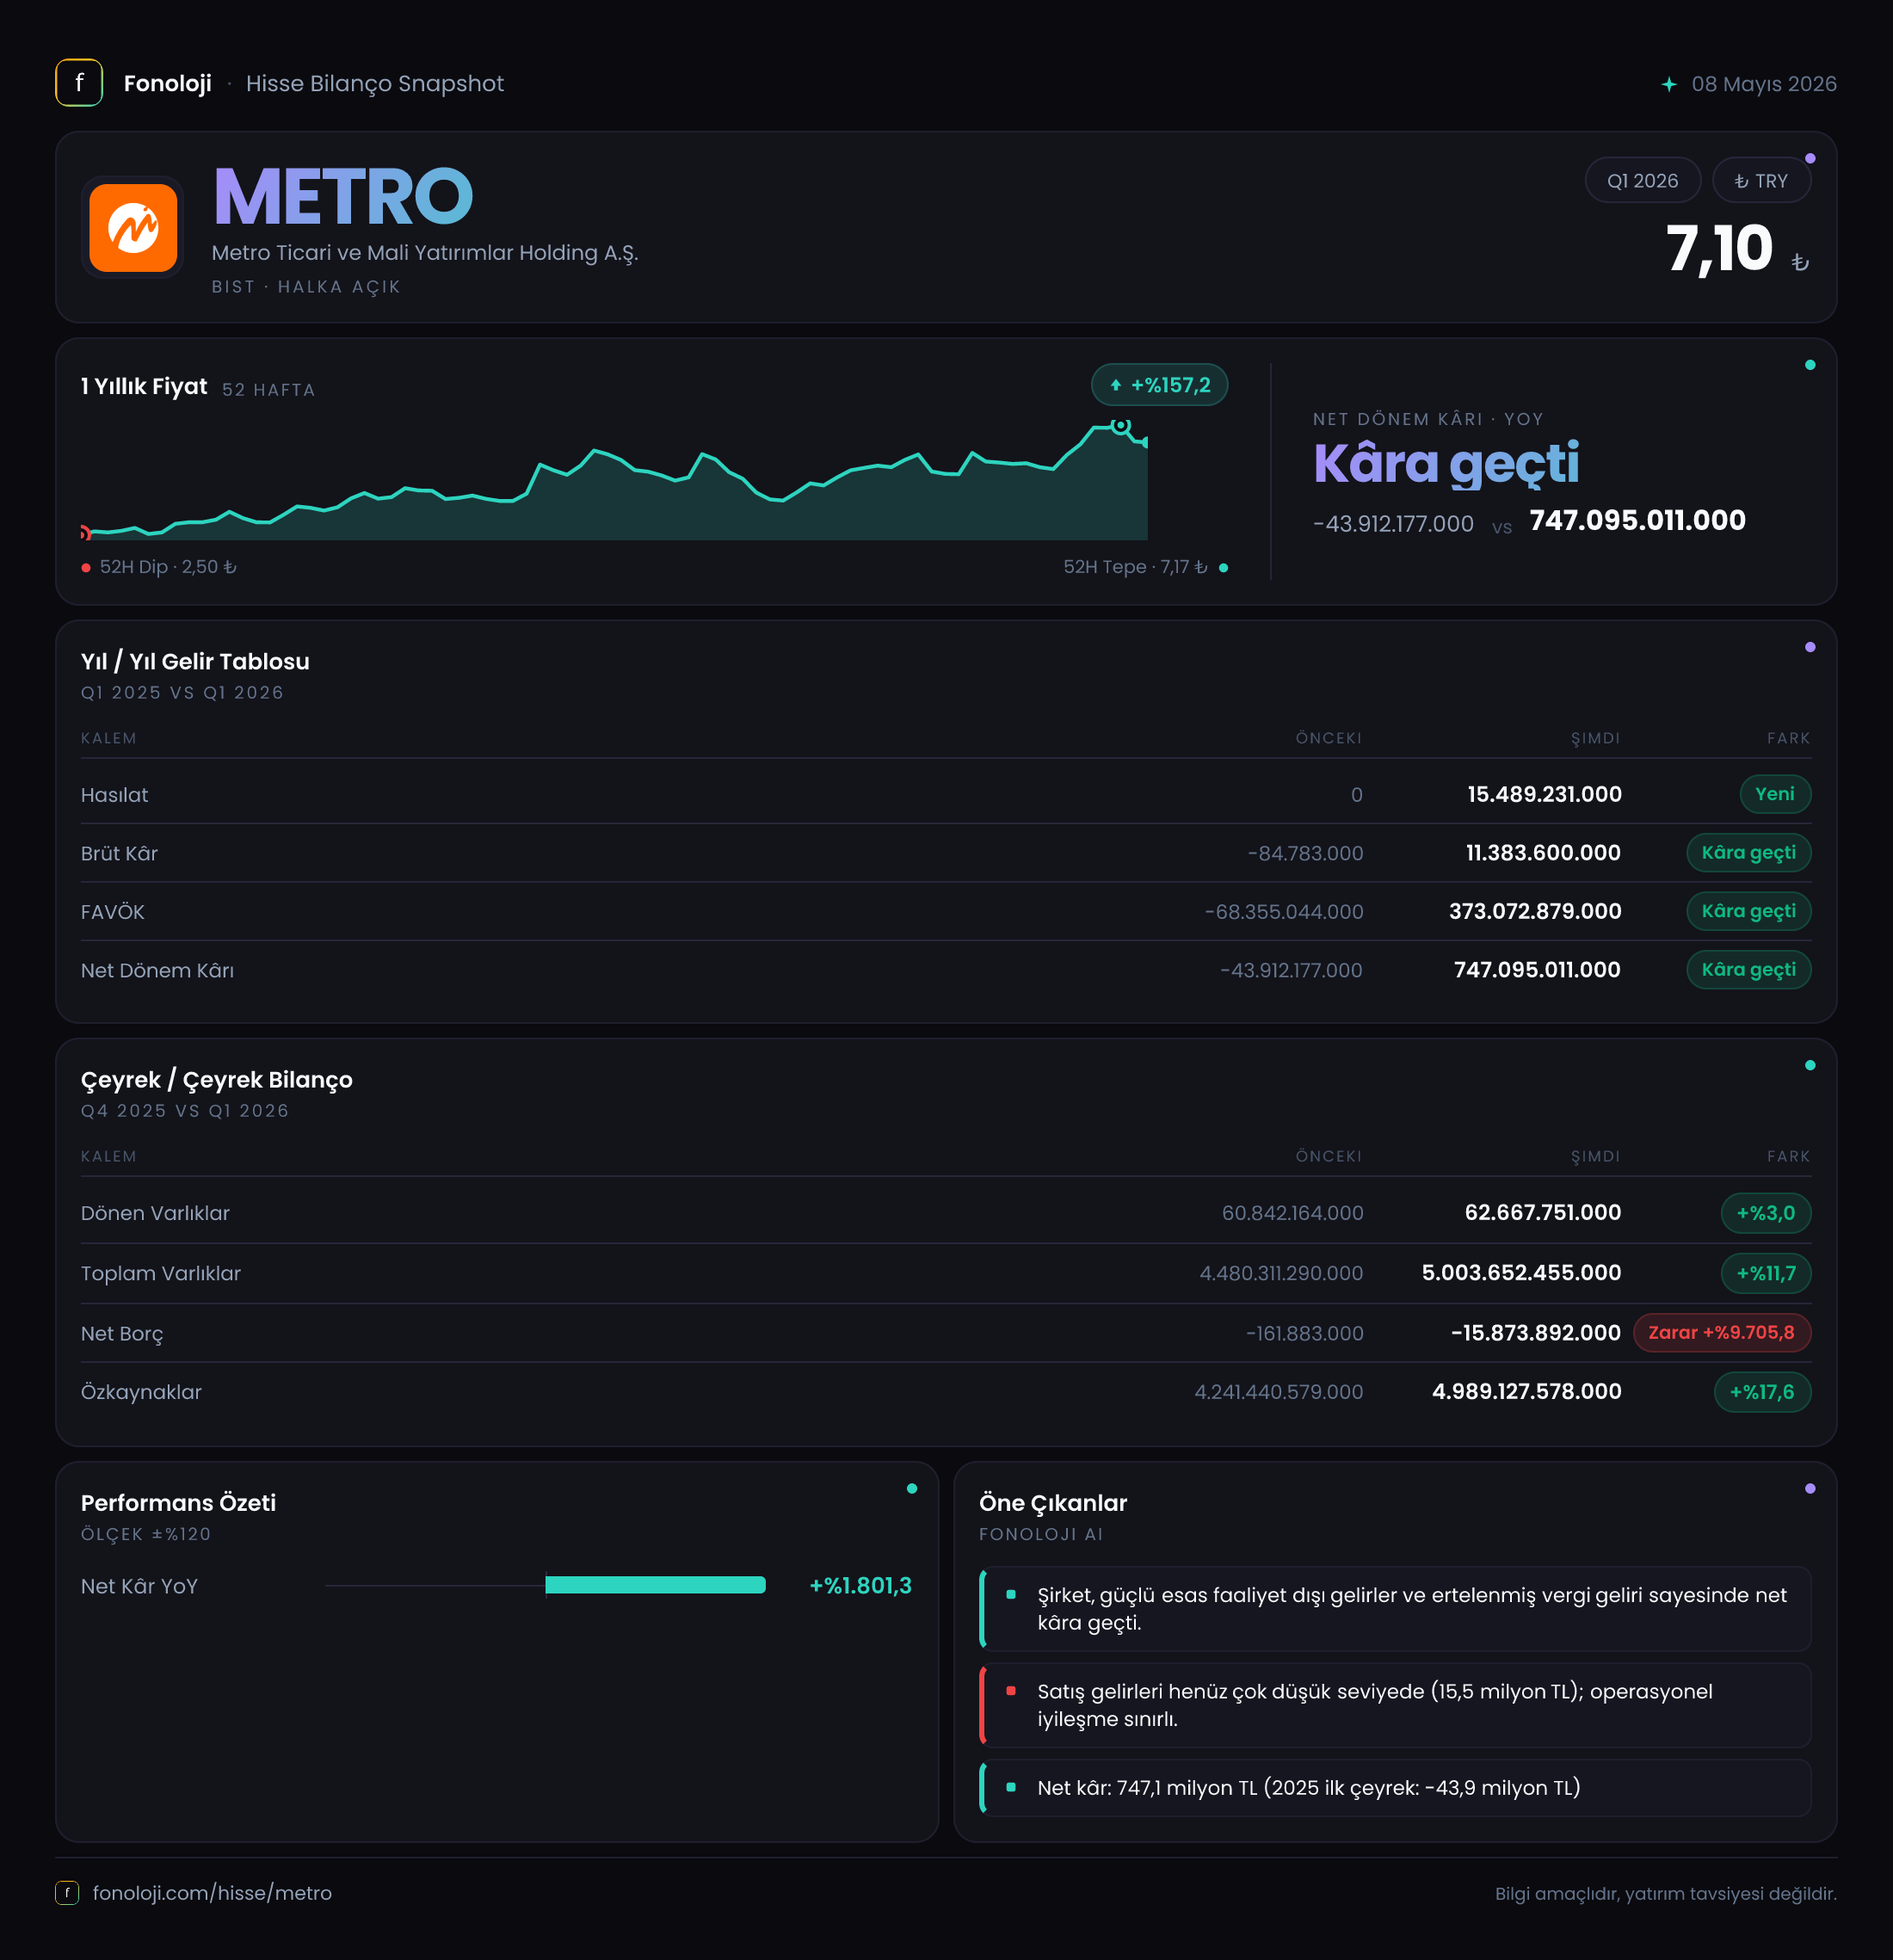Image resolution: width=1893 pixels, height=1960 pixels.
Task: Click the 373.072.879.000 FAVÖK value
Action: (1535, 911)
